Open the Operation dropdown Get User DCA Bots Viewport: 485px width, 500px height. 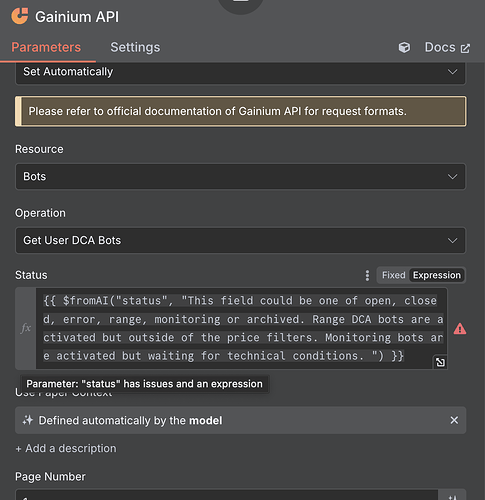240,240
